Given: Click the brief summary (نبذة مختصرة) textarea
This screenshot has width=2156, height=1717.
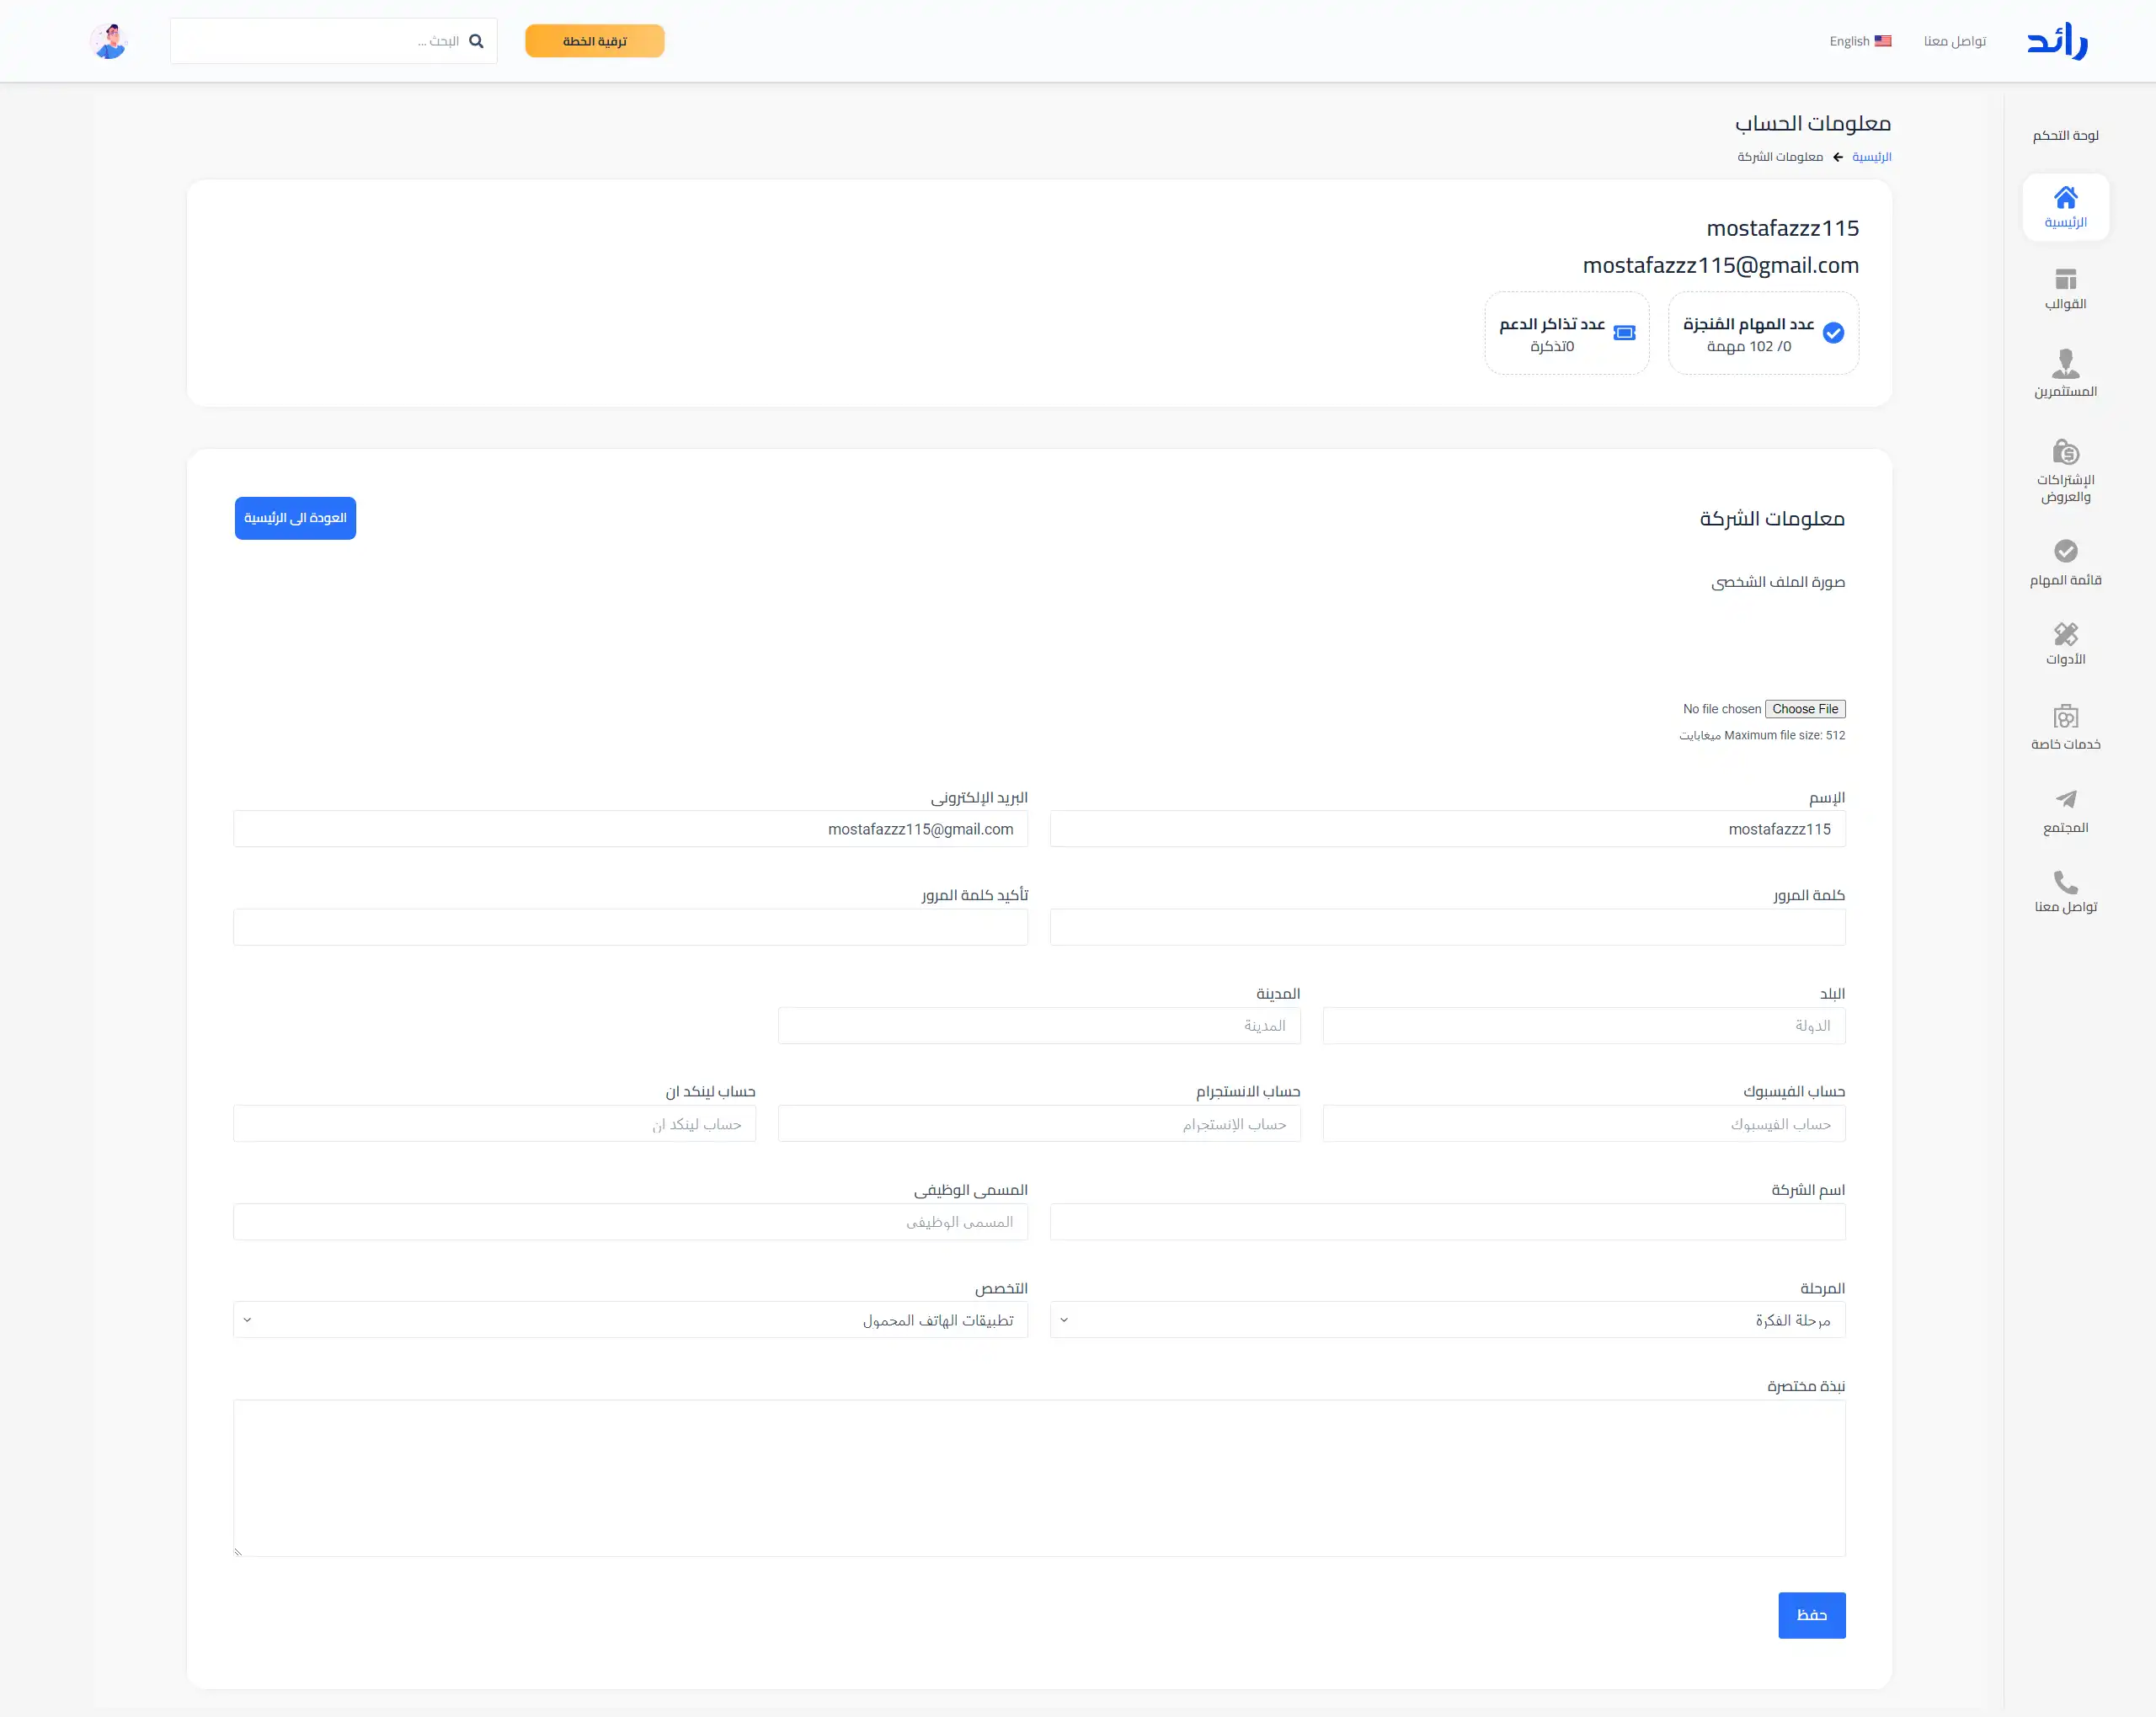Looking at the screenshot, I should (x=1039, y=1477).
